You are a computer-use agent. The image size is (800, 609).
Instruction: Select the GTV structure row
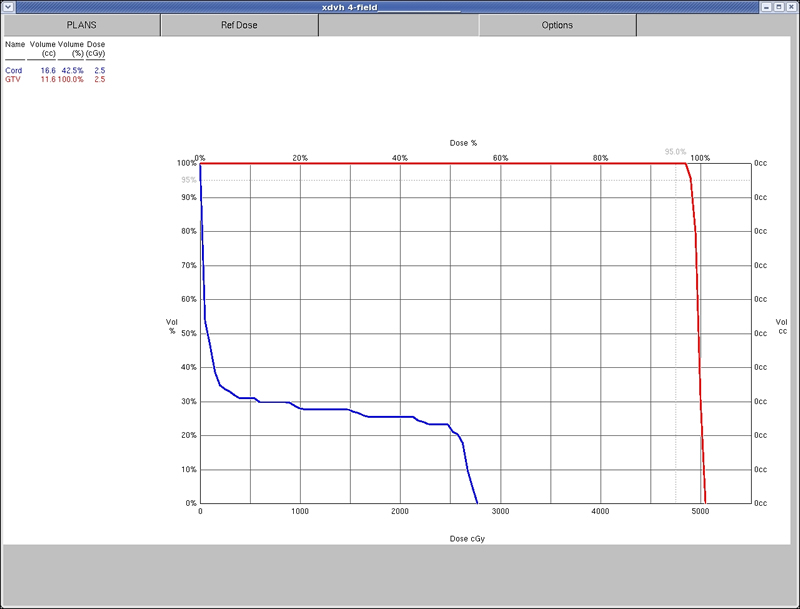coord(13,79)
